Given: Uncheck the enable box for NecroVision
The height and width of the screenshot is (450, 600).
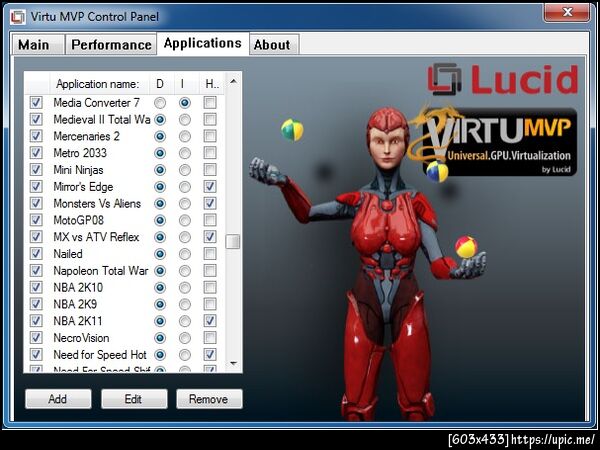Looking at the screenshot, I should coord(36,338).
